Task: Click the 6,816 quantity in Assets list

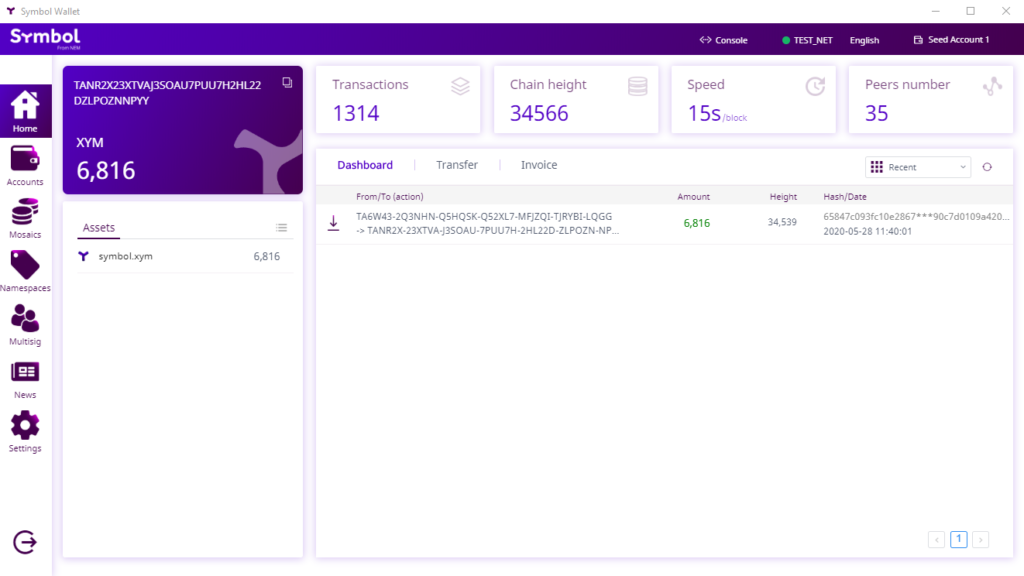Action: pyautogui.click(x=266, y=256)
